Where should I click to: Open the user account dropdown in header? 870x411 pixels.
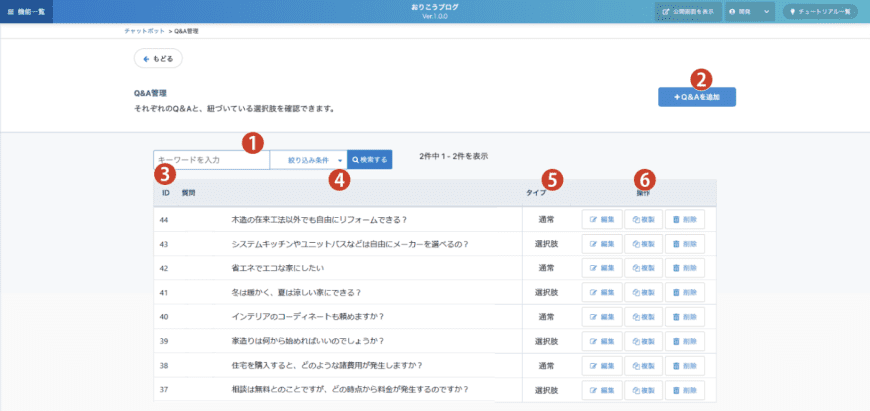(748, 11)
